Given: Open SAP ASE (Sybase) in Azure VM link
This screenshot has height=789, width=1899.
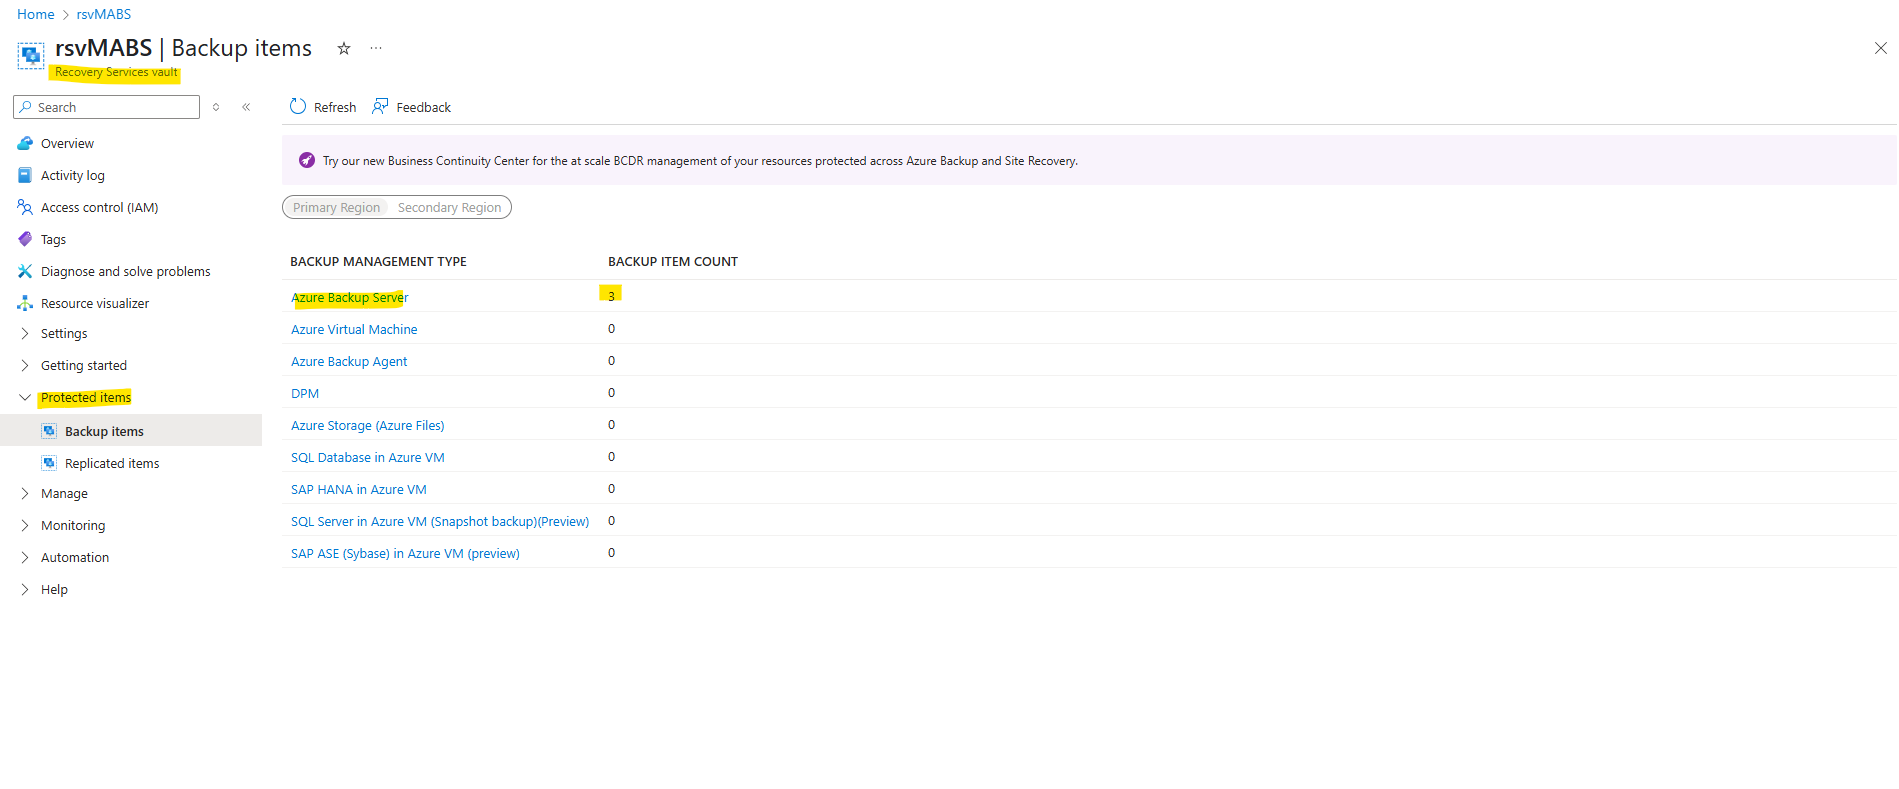Looking at the screenshot, I should click(x=405, y=553).
